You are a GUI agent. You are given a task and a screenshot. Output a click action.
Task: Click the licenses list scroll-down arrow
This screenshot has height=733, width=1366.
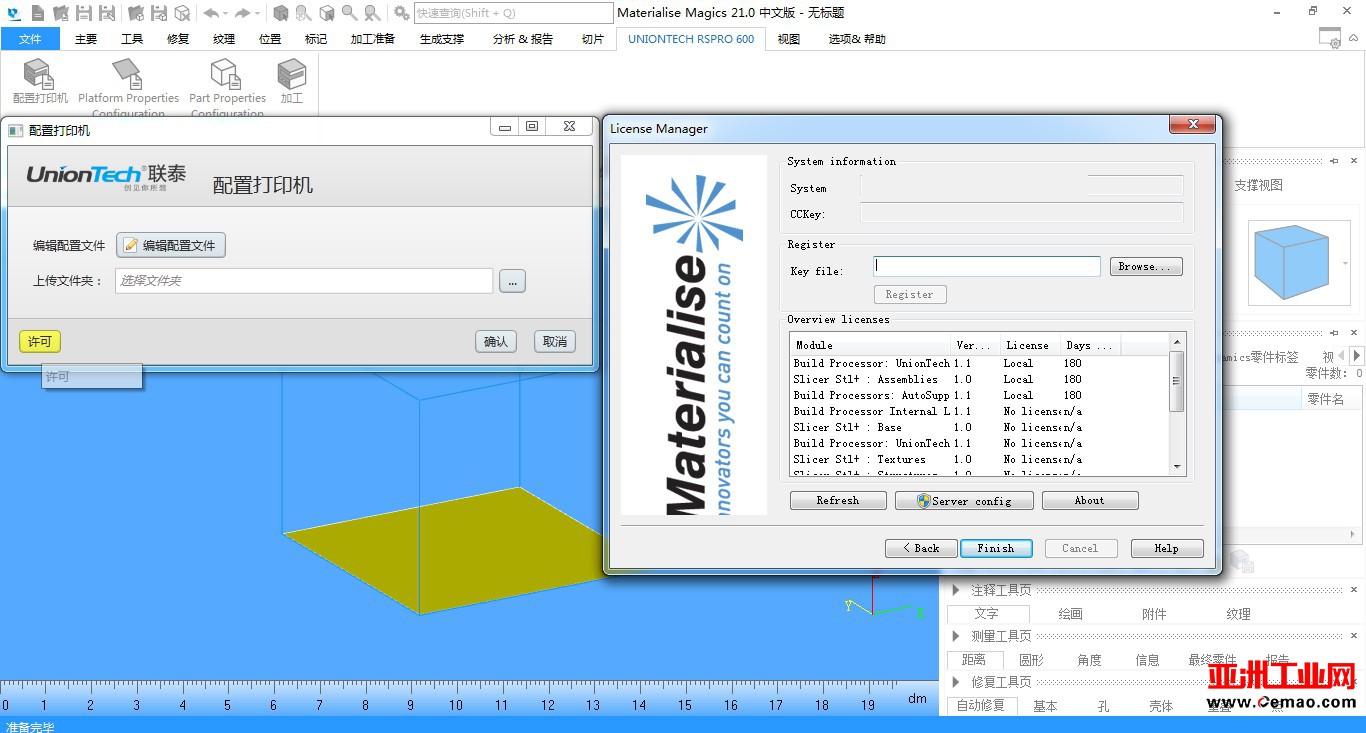tap(1177, 466)
